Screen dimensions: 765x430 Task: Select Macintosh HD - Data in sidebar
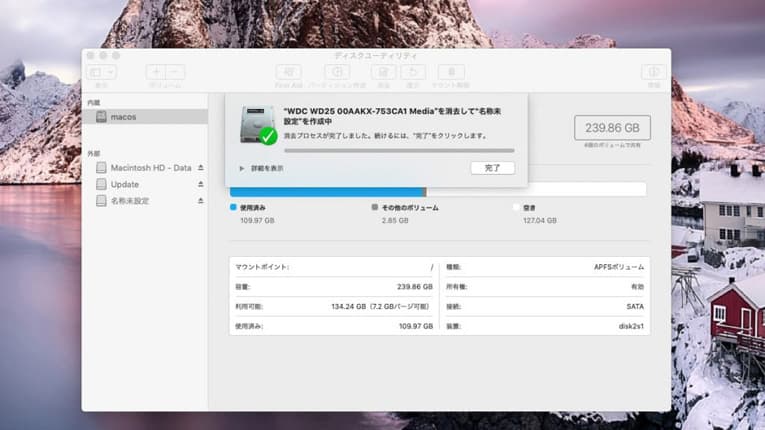click(150, 168)
